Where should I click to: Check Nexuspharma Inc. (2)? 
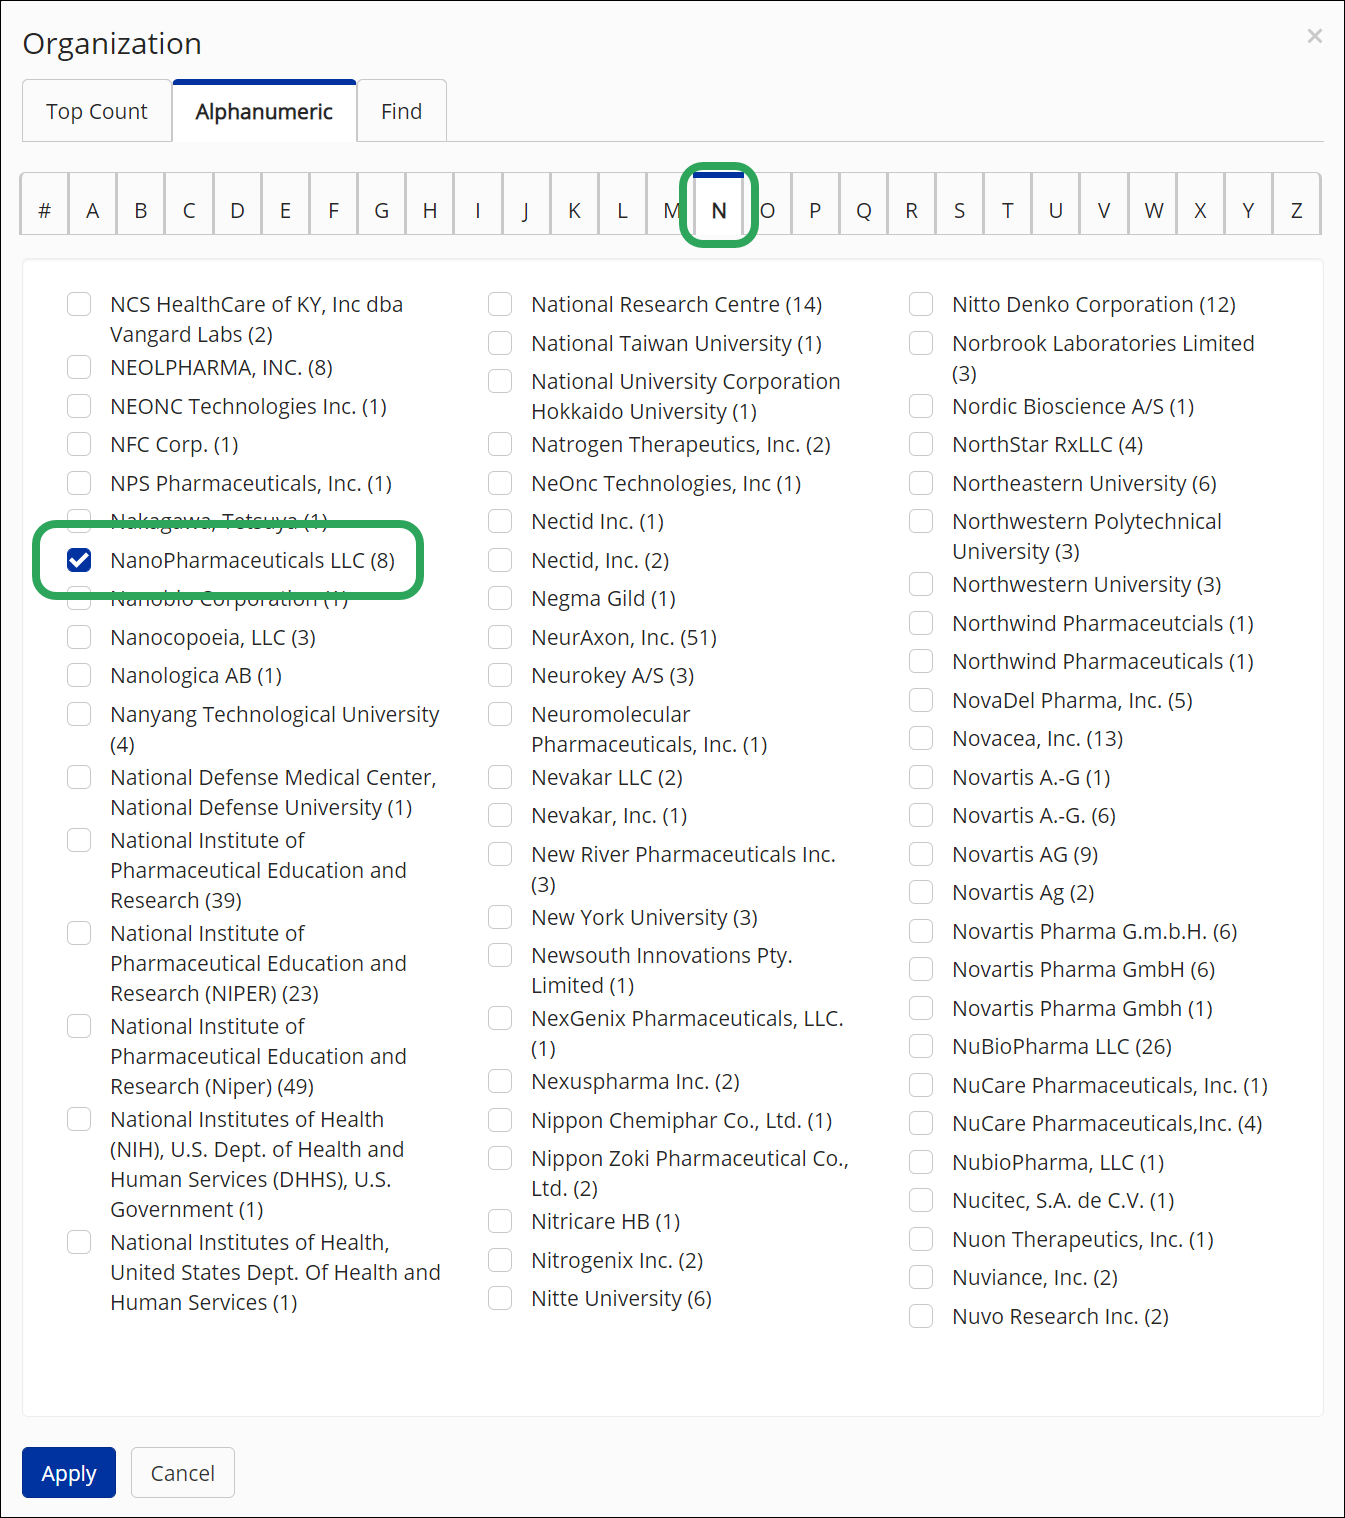[x=500, y=1081]
